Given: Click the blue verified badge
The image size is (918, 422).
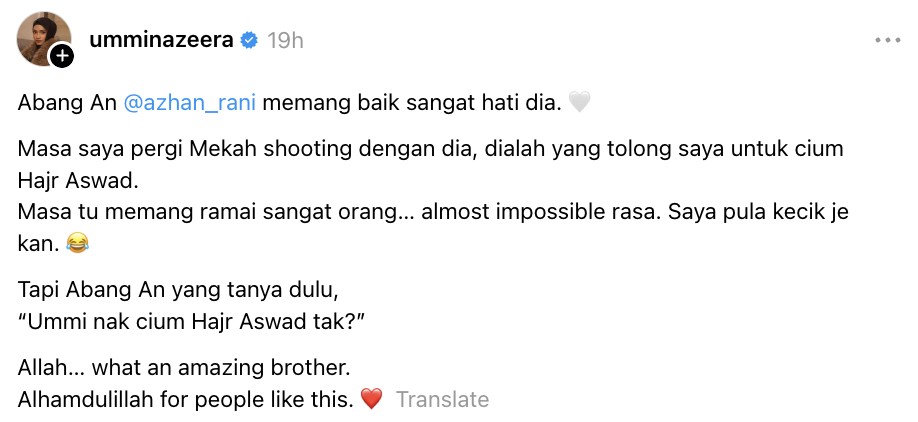Looking at the screenshot, I should click(x=249, y=41).
